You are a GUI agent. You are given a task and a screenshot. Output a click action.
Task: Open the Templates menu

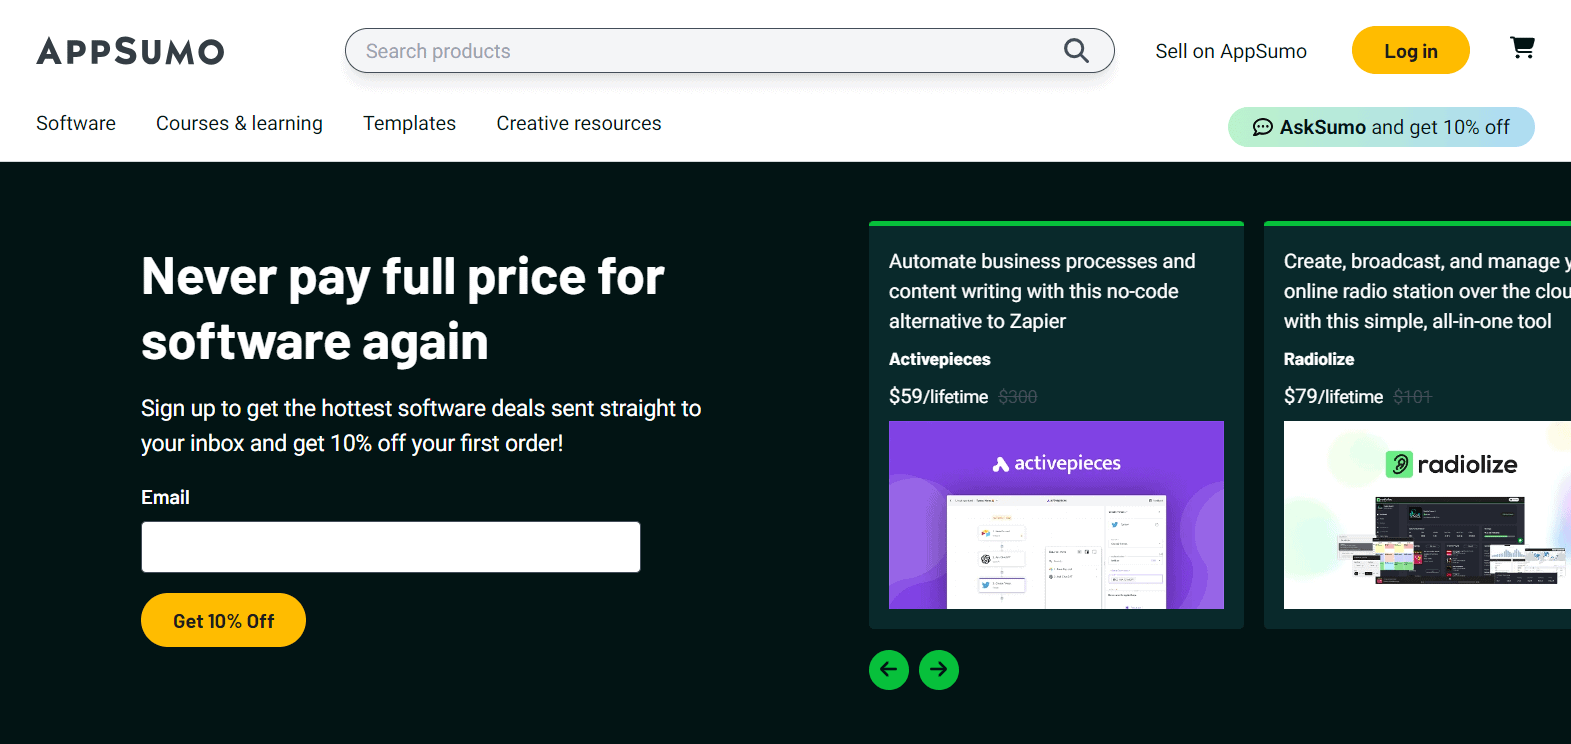(x=409, y=123)
